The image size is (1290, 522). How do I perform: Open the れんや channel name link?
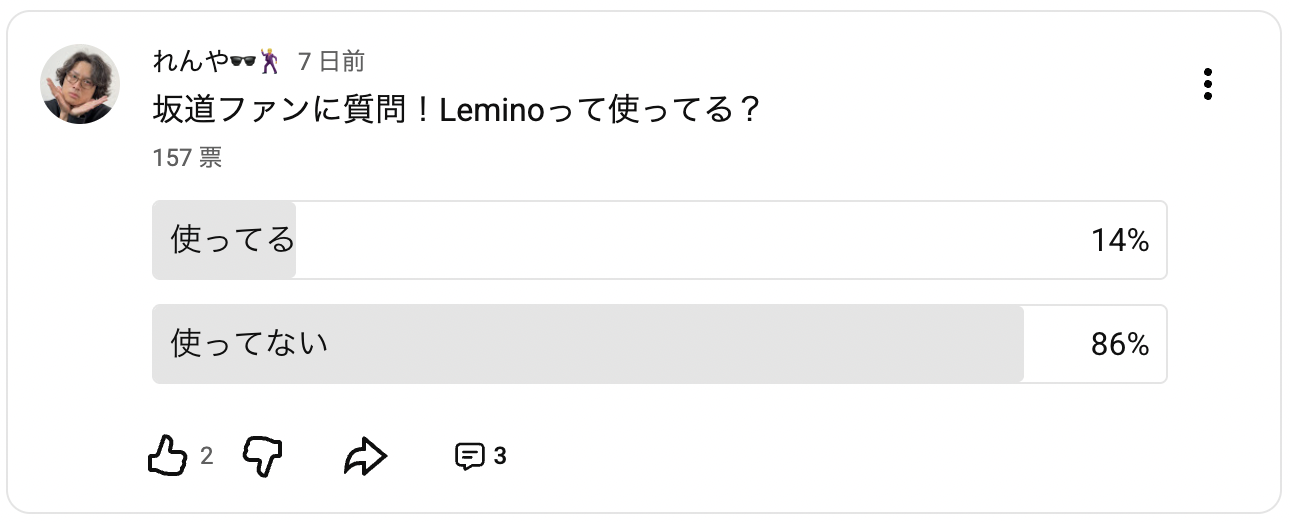click(x=190, y=62)
